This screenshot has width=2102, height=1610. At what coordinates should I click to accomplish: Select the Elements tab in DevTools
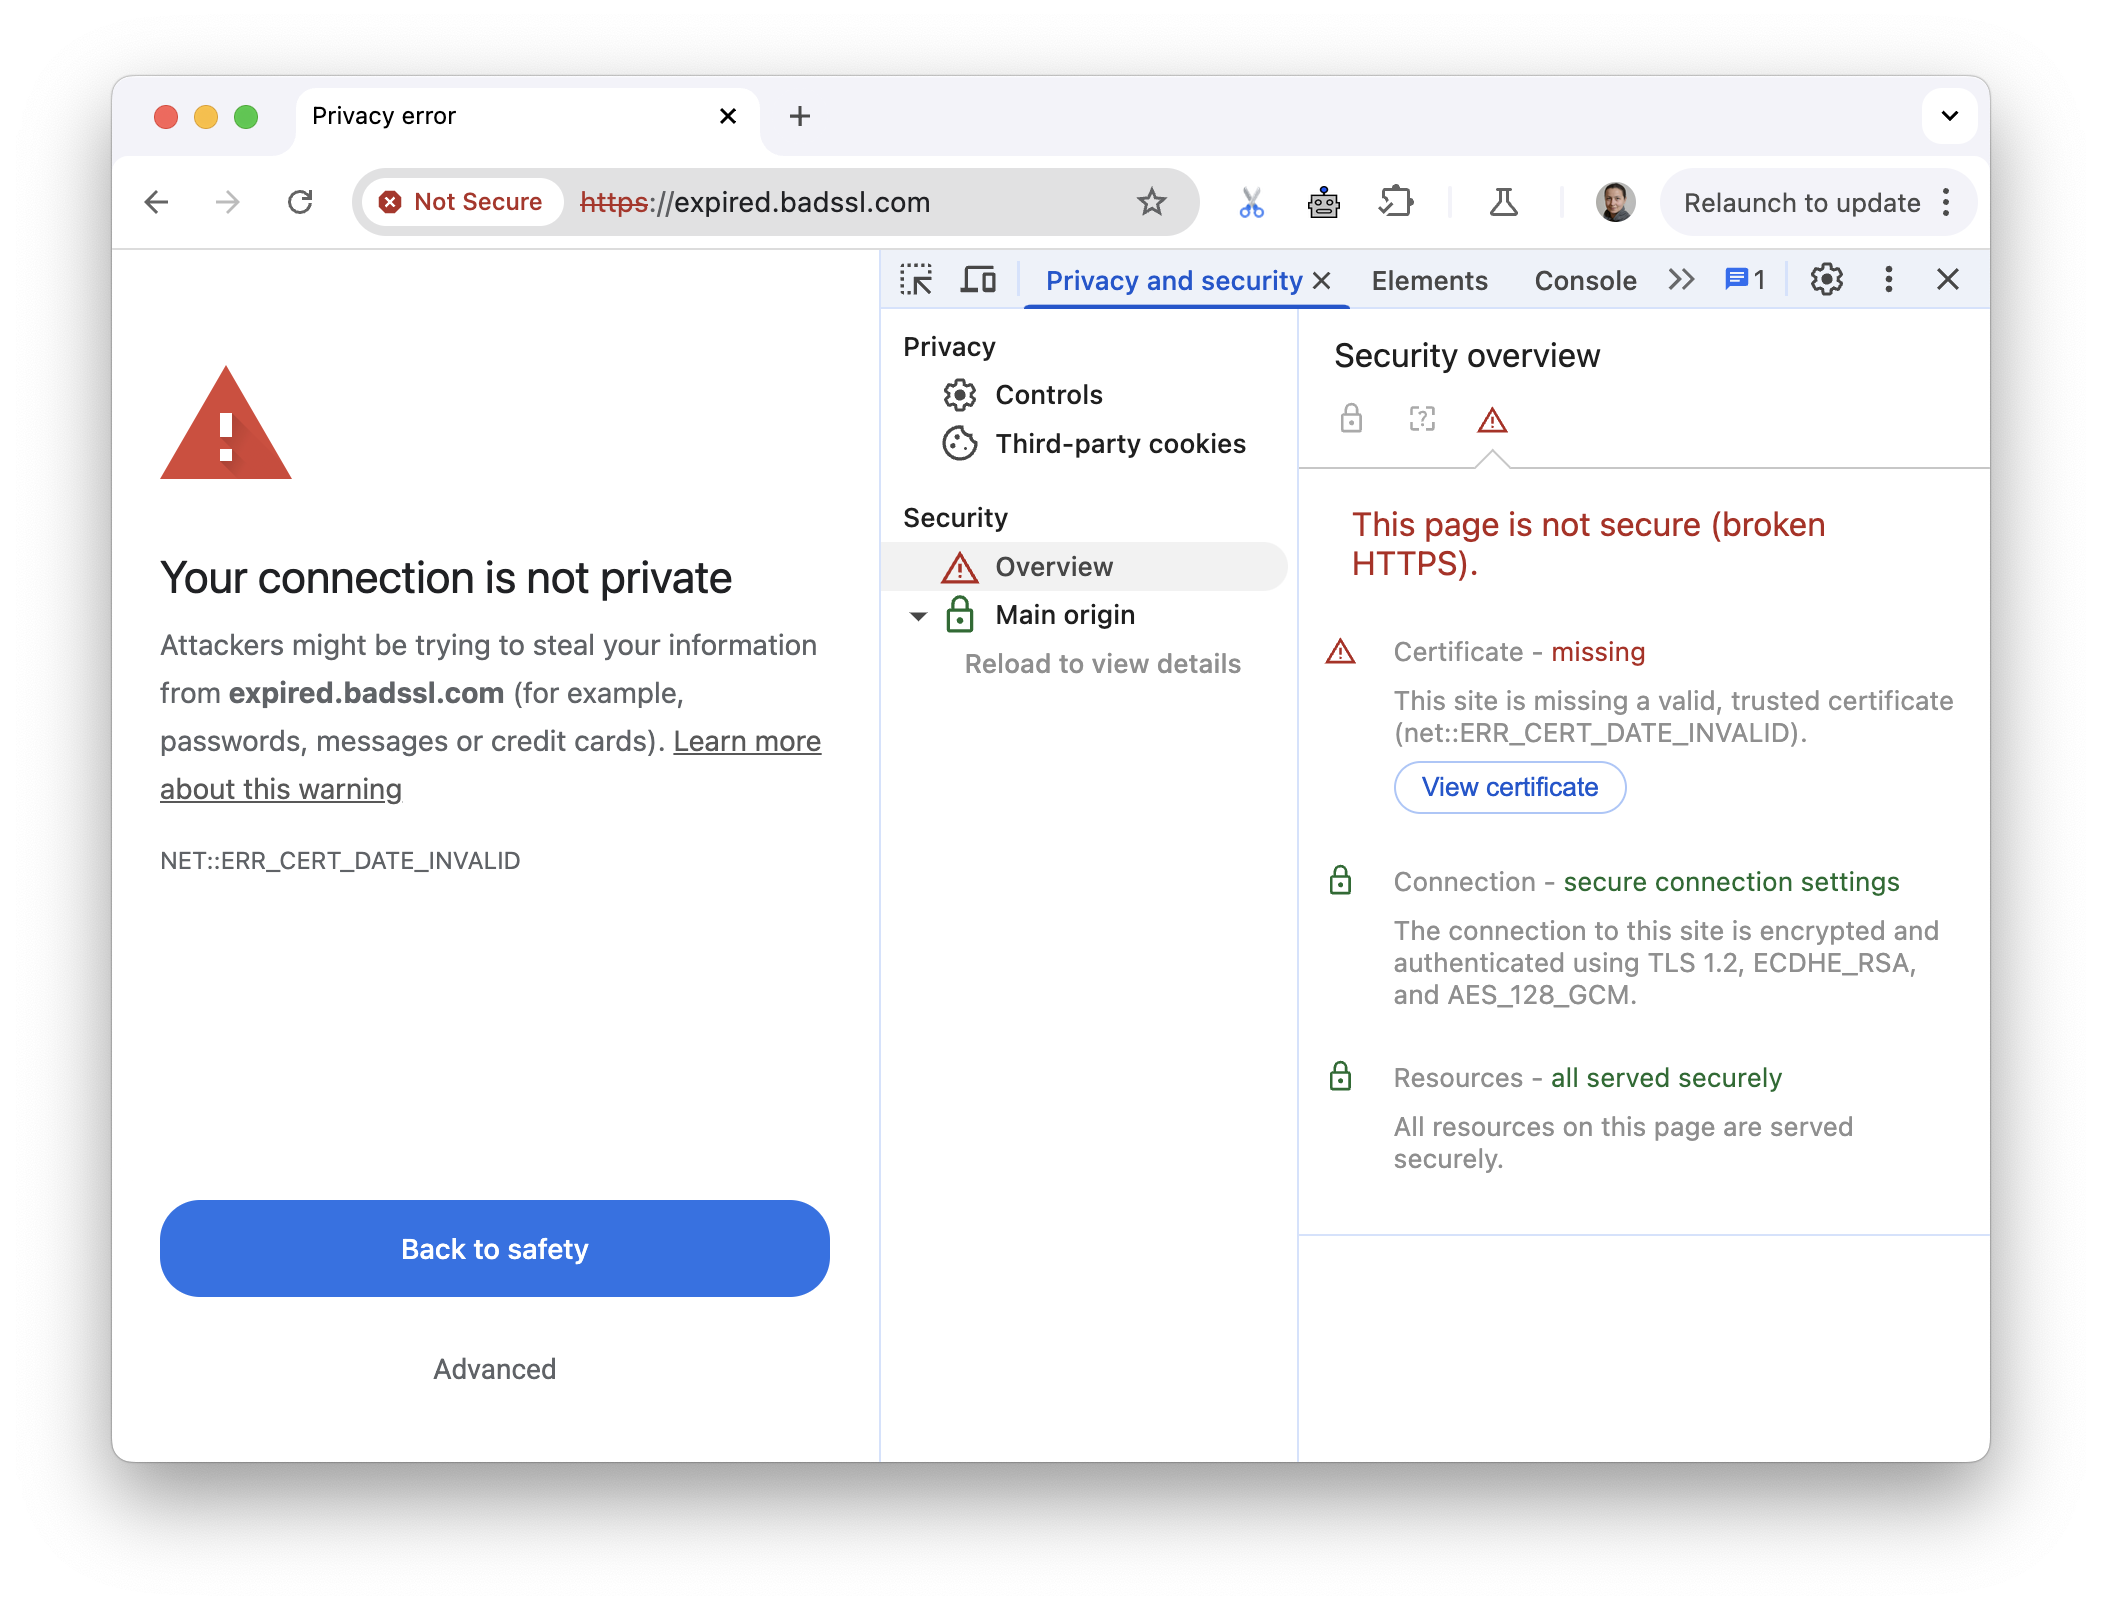pyautogui.click(x=1427, y=277)
